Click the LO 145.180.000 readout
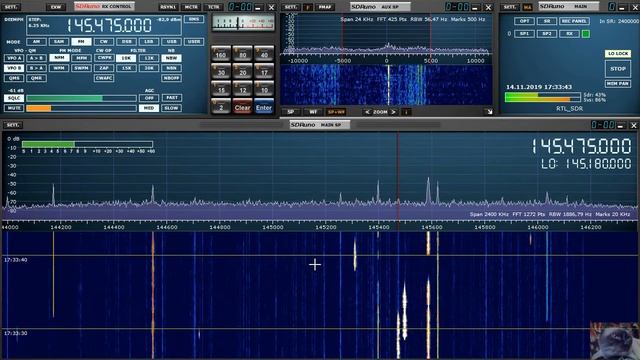The height and width of the screenshot is (360, 640). (x=586, y=164)
